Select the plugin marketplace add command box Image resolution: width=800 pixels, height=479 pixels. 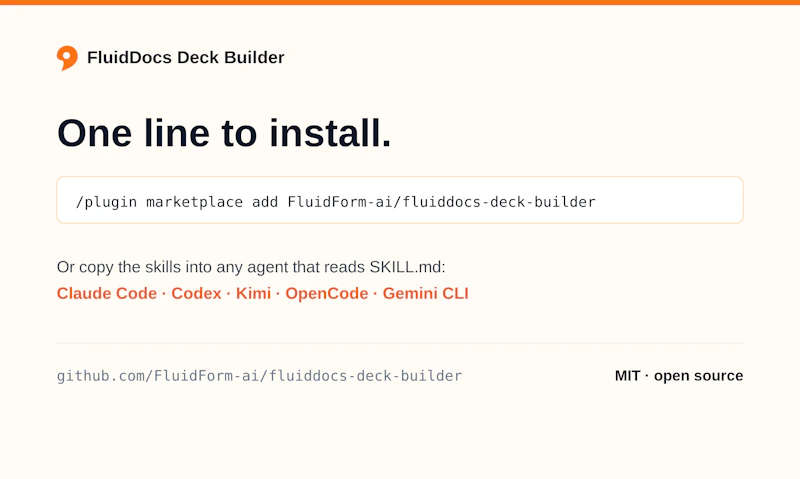[x=400, y=200]
